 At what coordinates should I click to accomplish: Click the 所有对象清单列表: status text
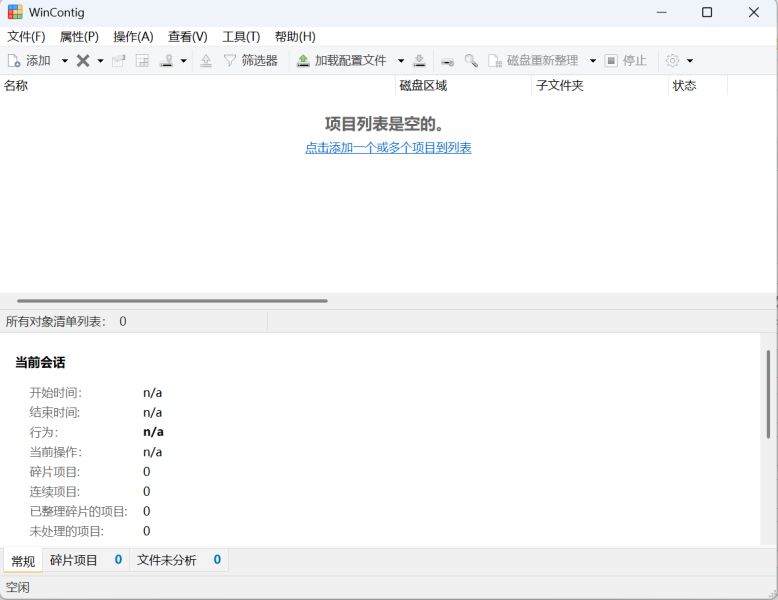[x=56, y=322]
